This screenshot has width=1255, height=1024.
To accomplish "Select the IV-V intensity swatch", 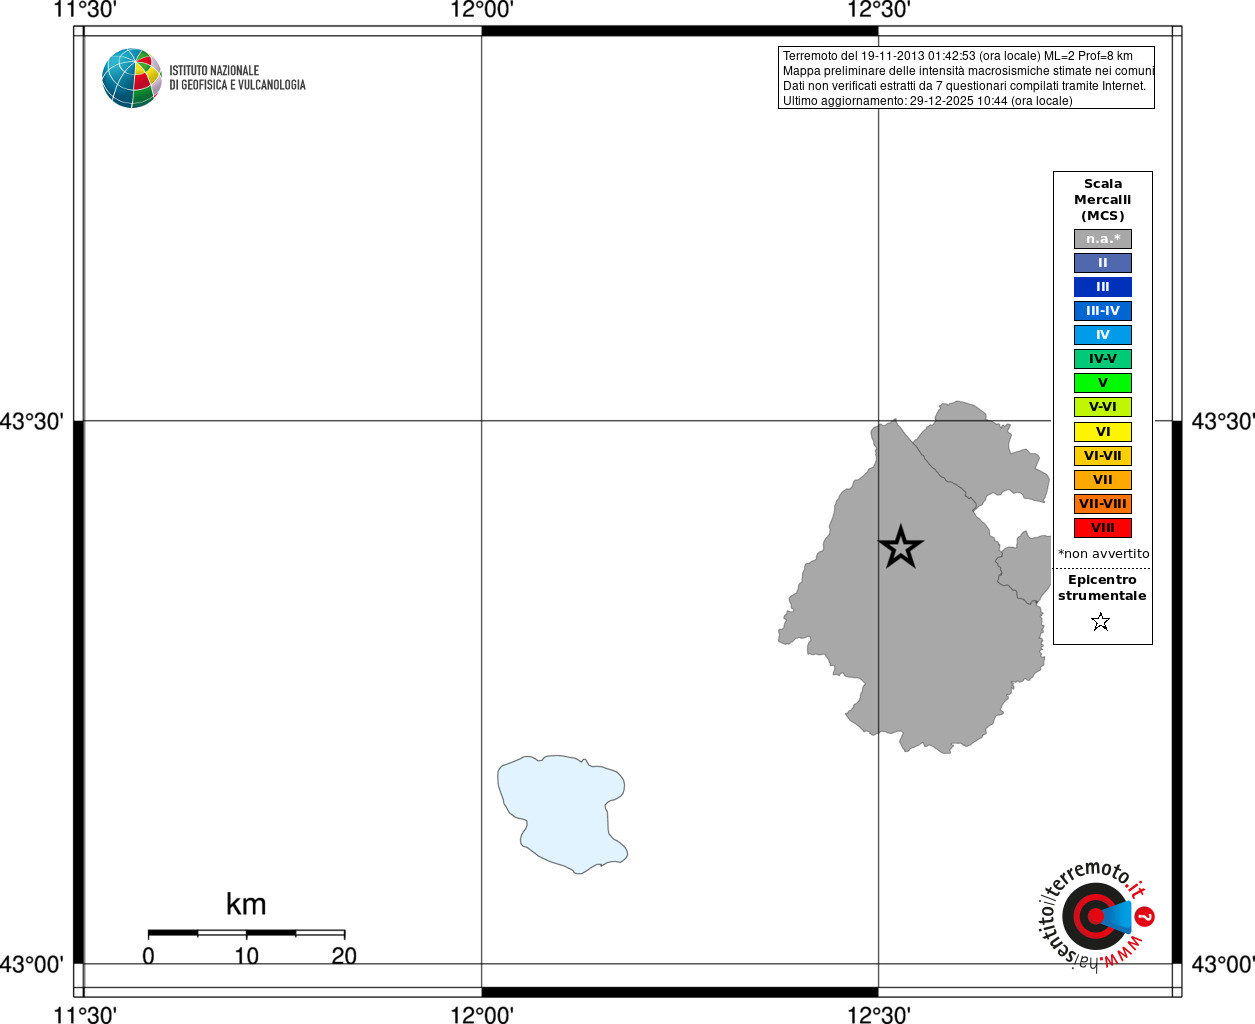I will 1103,359.
